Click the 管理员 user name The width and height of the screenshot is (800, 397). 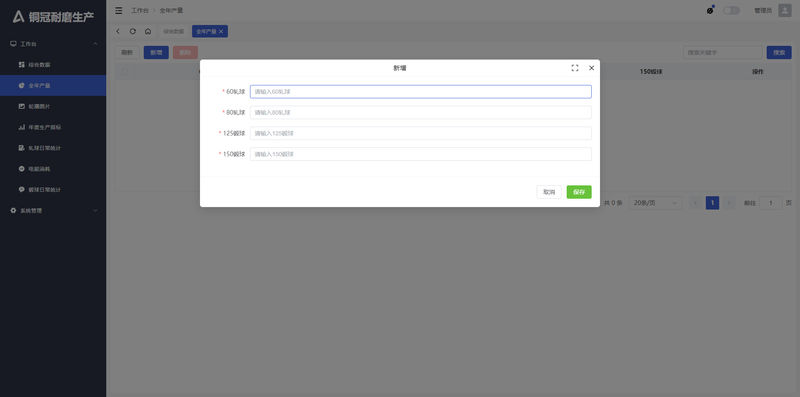763,10
